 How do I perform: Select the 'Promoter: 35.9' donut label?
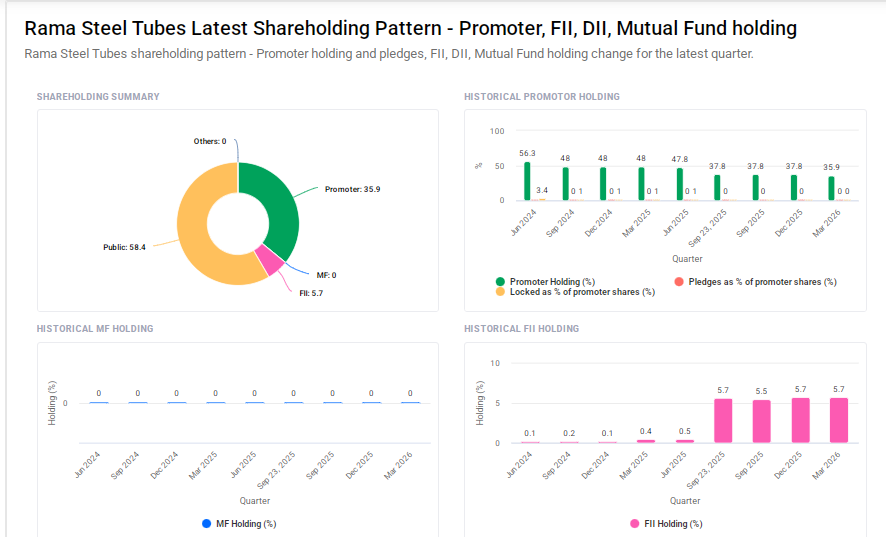click(353, 189)
